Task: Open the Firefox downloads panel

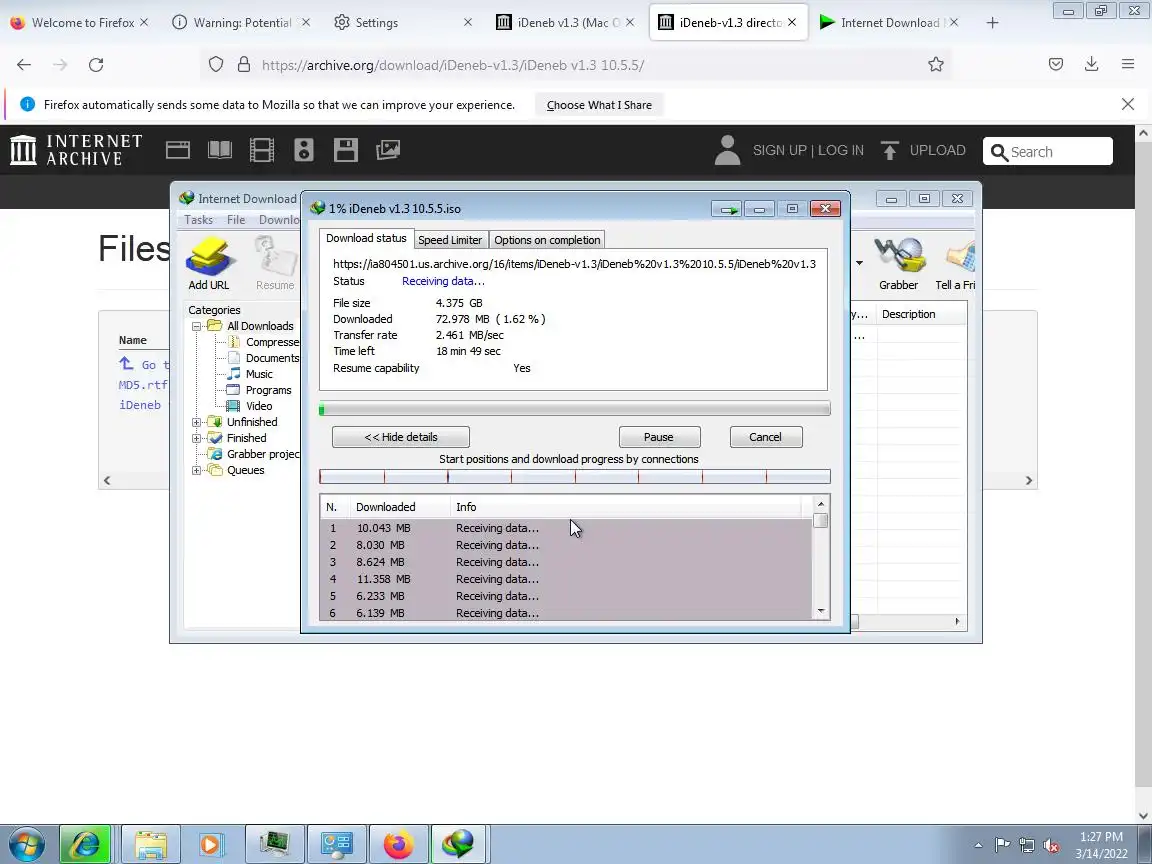Action: click(1092, 65)
